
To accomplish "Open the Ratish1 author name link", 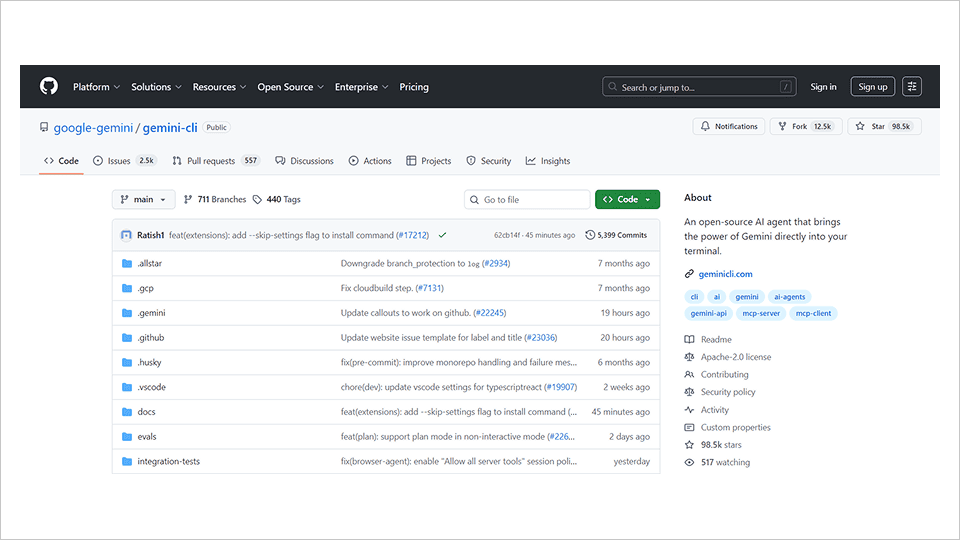I will click(151, 235).
